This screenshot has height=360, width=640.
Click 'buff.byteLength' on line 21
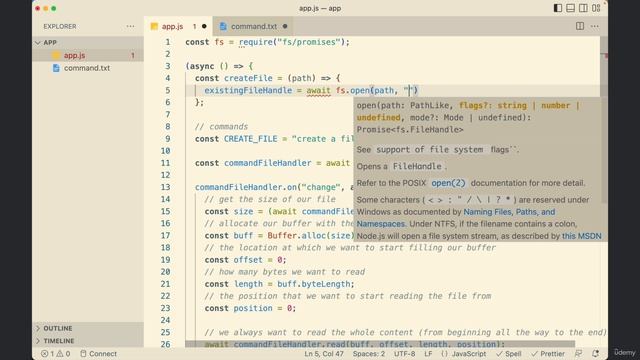pyautogui.click(x=314, y=284)
